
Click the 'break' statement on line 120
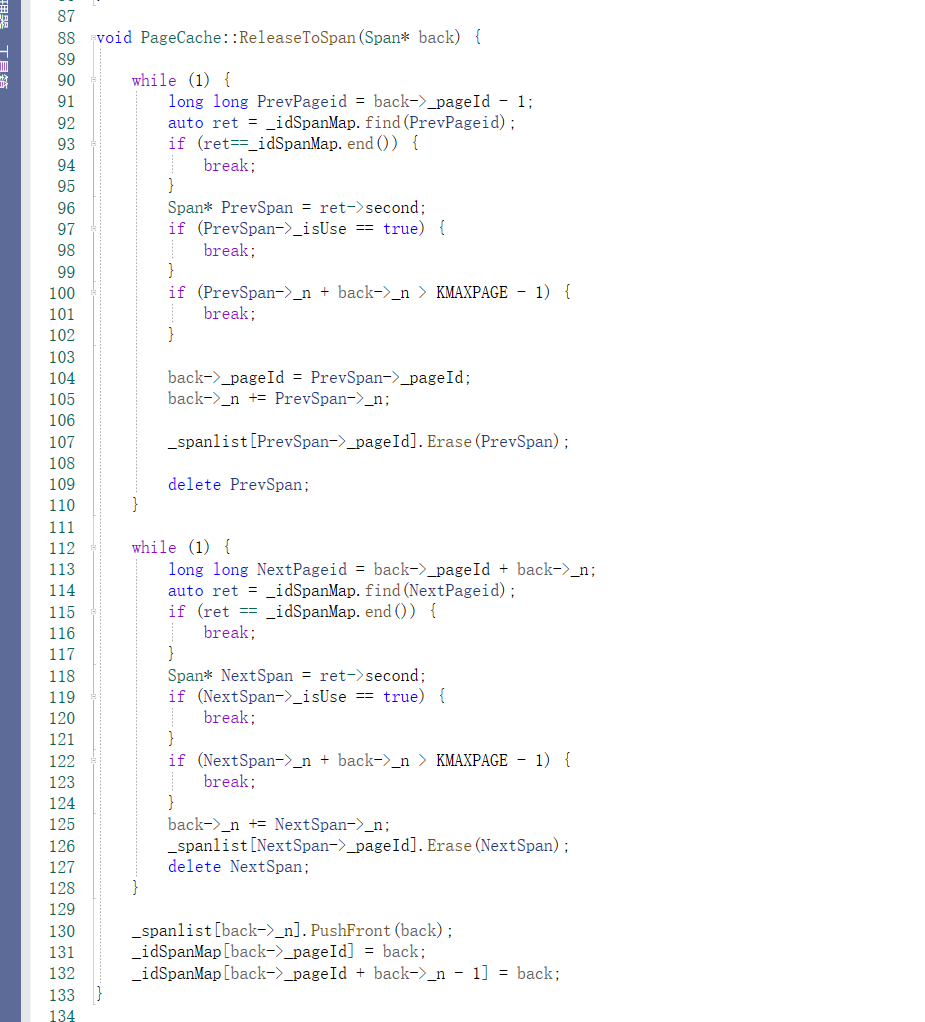coord(226,718)
